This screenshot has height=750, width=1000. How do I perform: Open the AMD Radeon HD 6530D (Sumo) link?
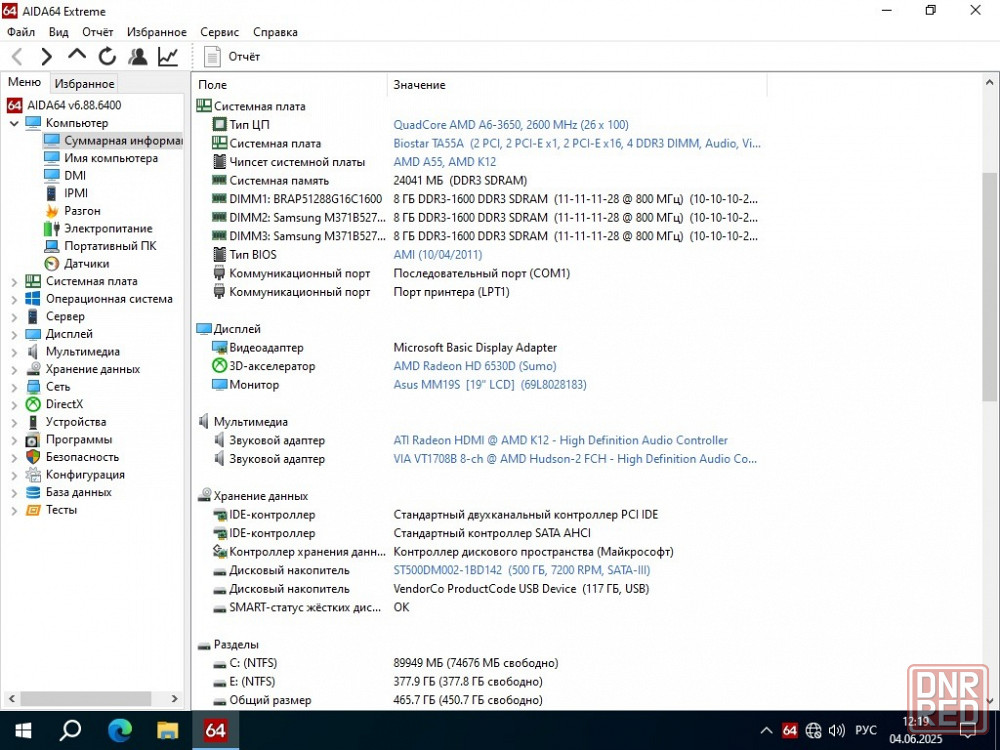pyautogui.click(x=474, y=366)
